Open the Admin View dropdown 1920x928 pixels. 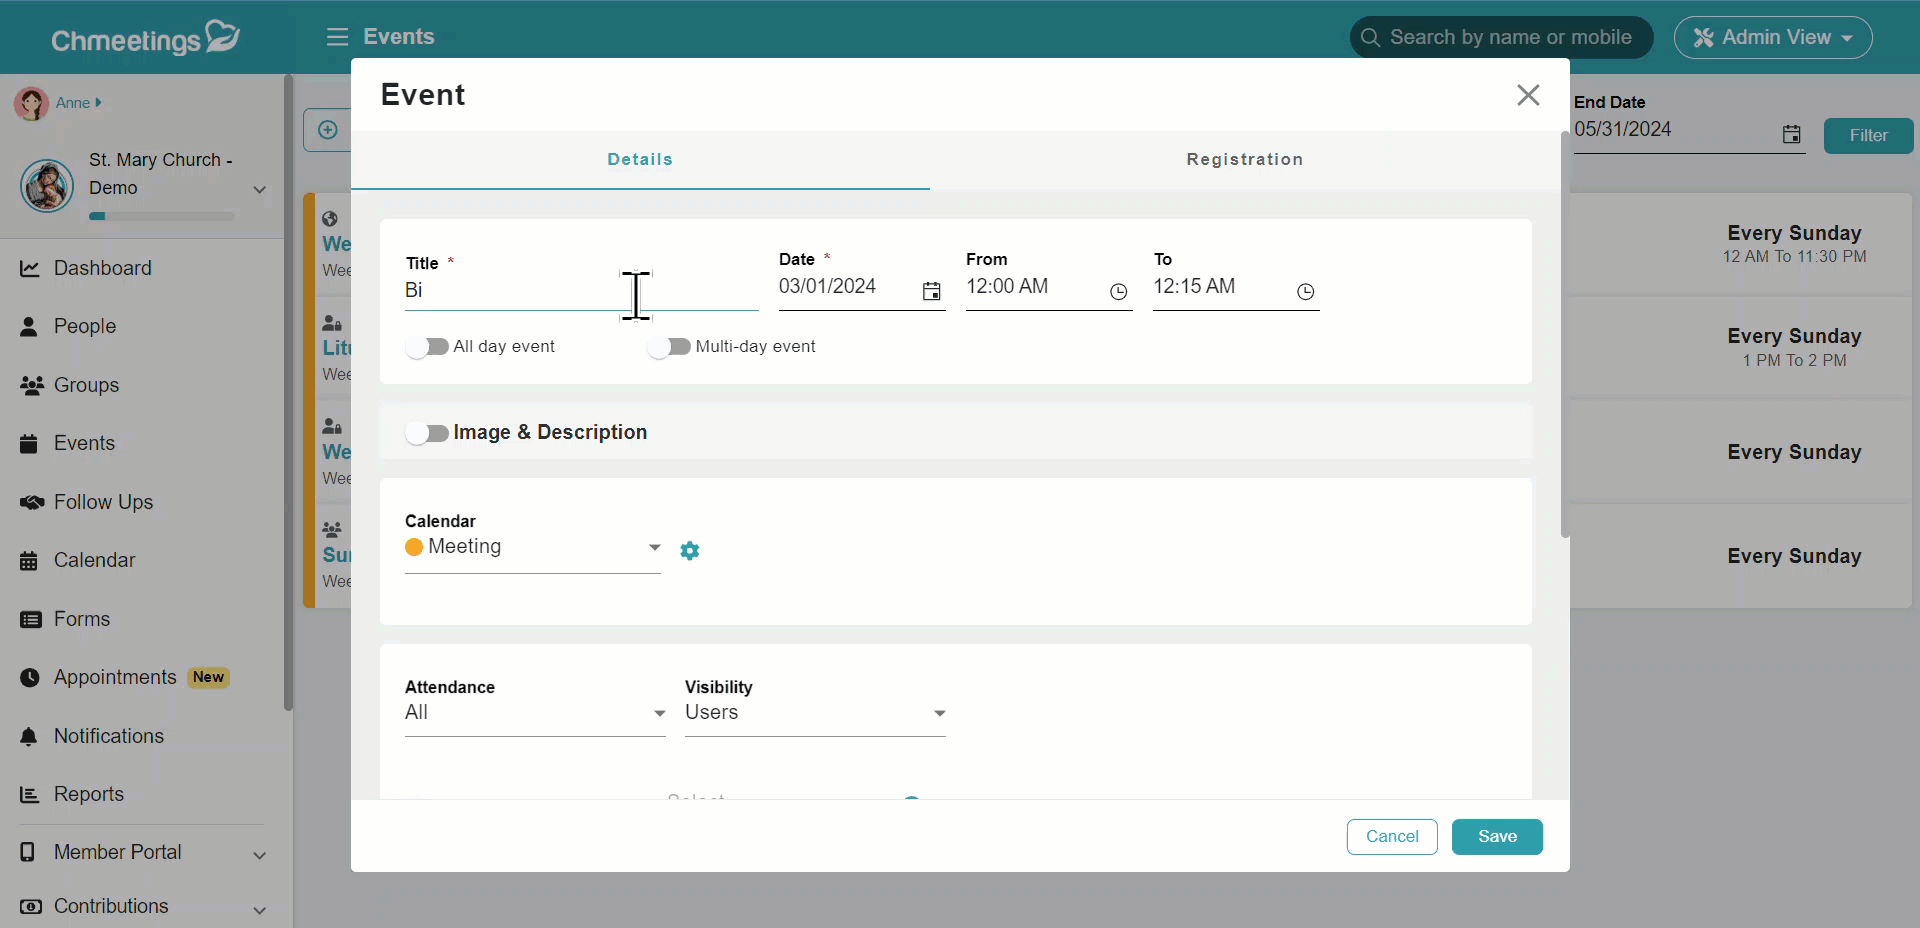[x=1773, y=38]
